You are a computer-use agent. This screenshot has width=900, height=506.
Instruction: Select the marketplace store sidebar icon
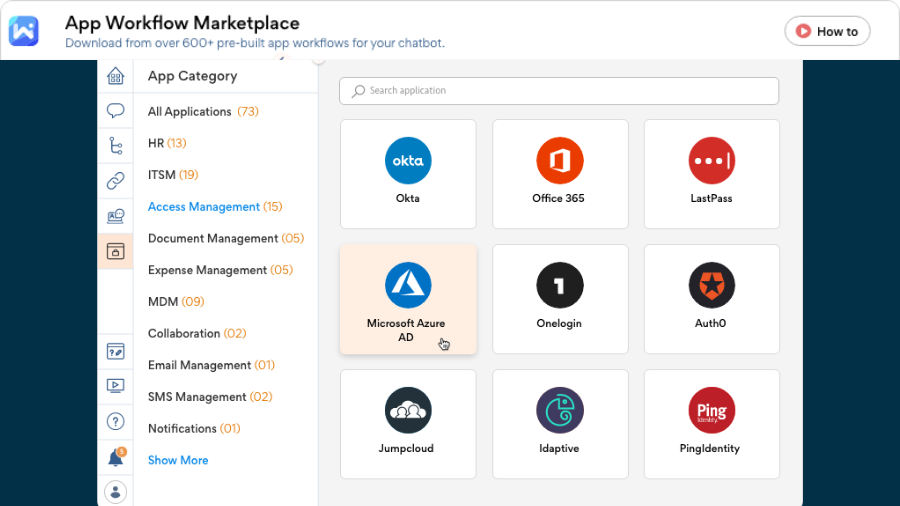click(x=115, y=251)
